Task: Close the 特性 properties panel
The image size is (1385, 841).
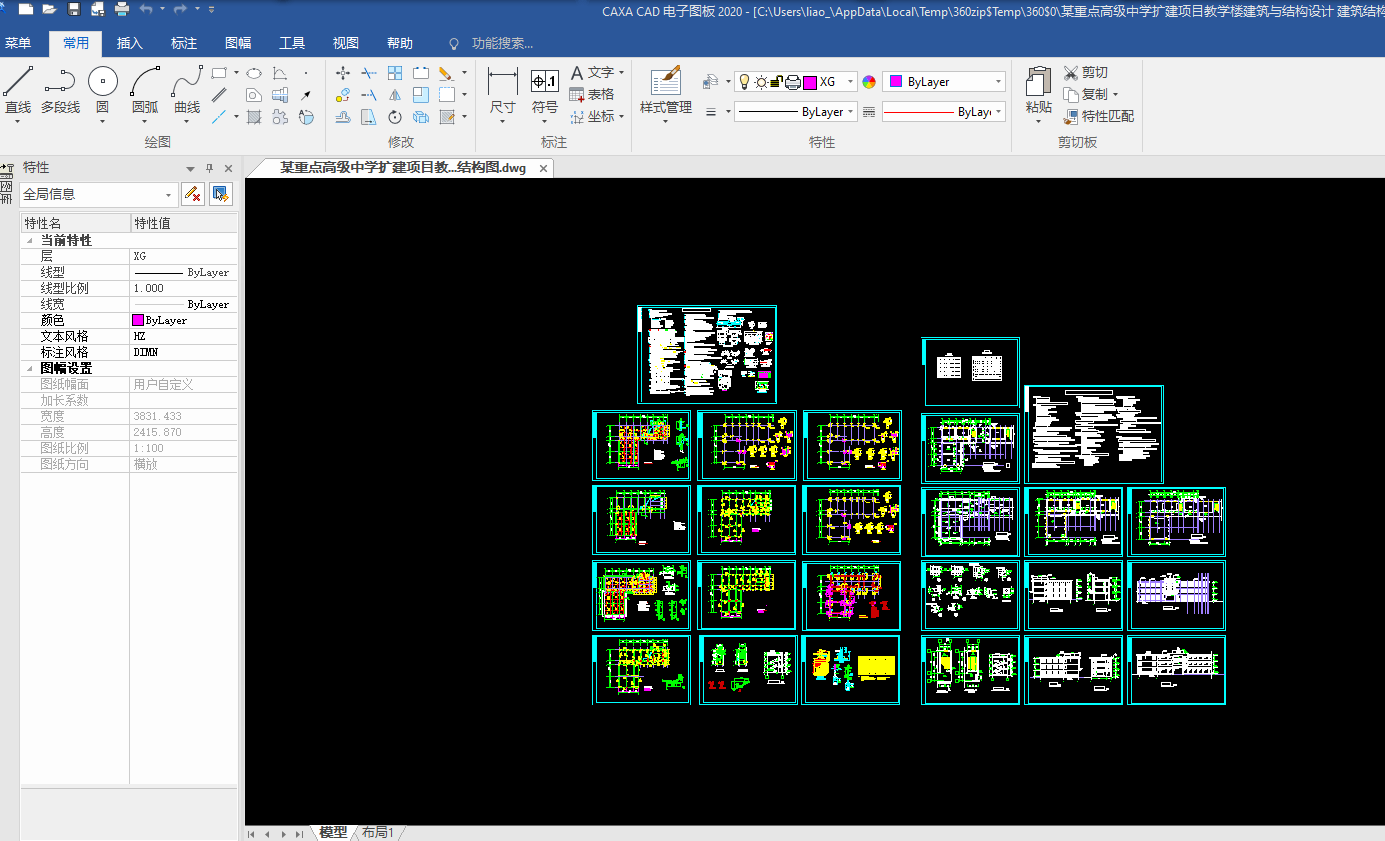Action: coord(228,168)
